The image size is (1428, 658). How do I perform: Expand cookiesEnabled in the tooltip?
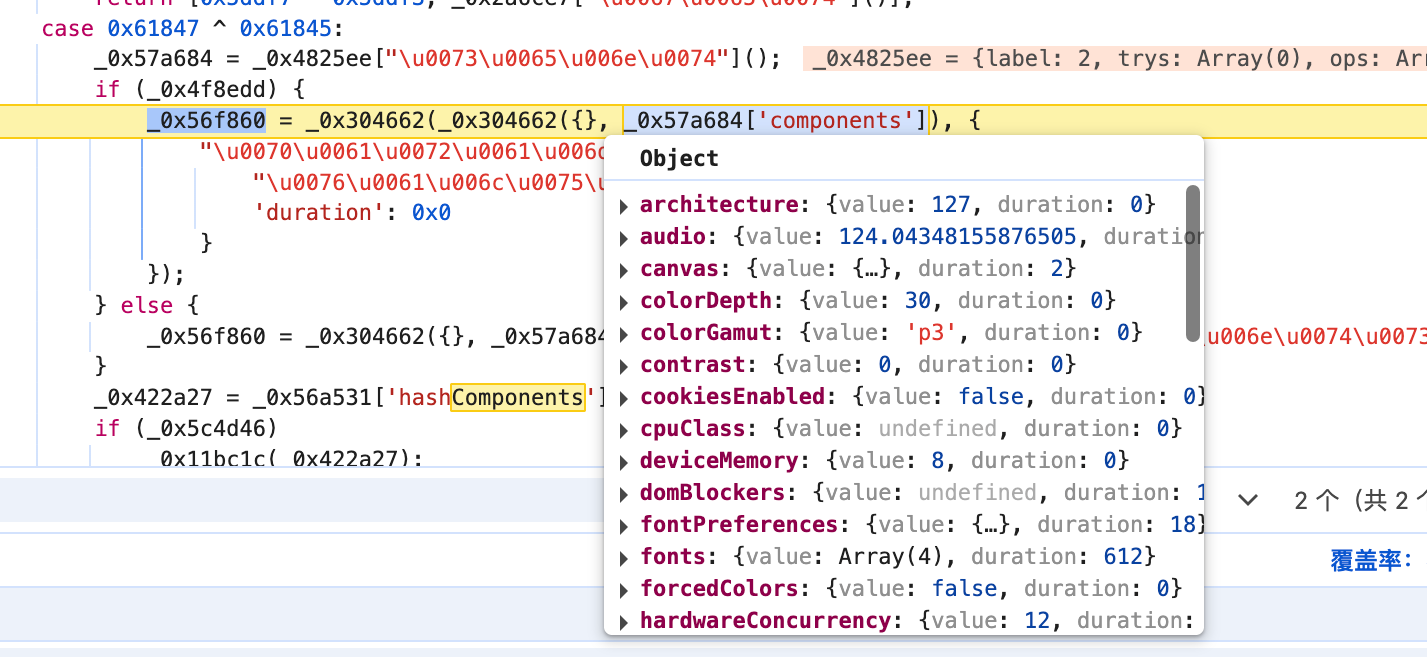point(624,398)
